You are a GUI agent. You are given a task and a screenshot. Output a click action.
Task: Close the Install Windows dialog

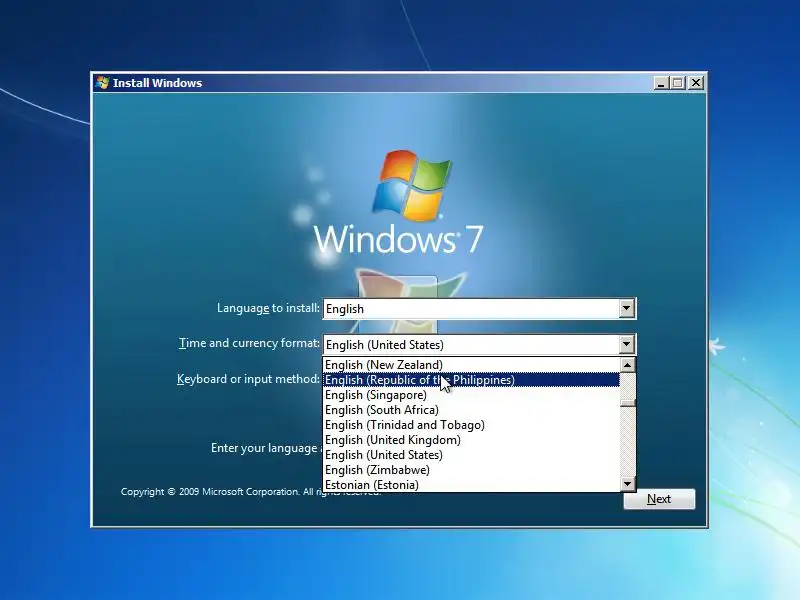coord(695,83)
